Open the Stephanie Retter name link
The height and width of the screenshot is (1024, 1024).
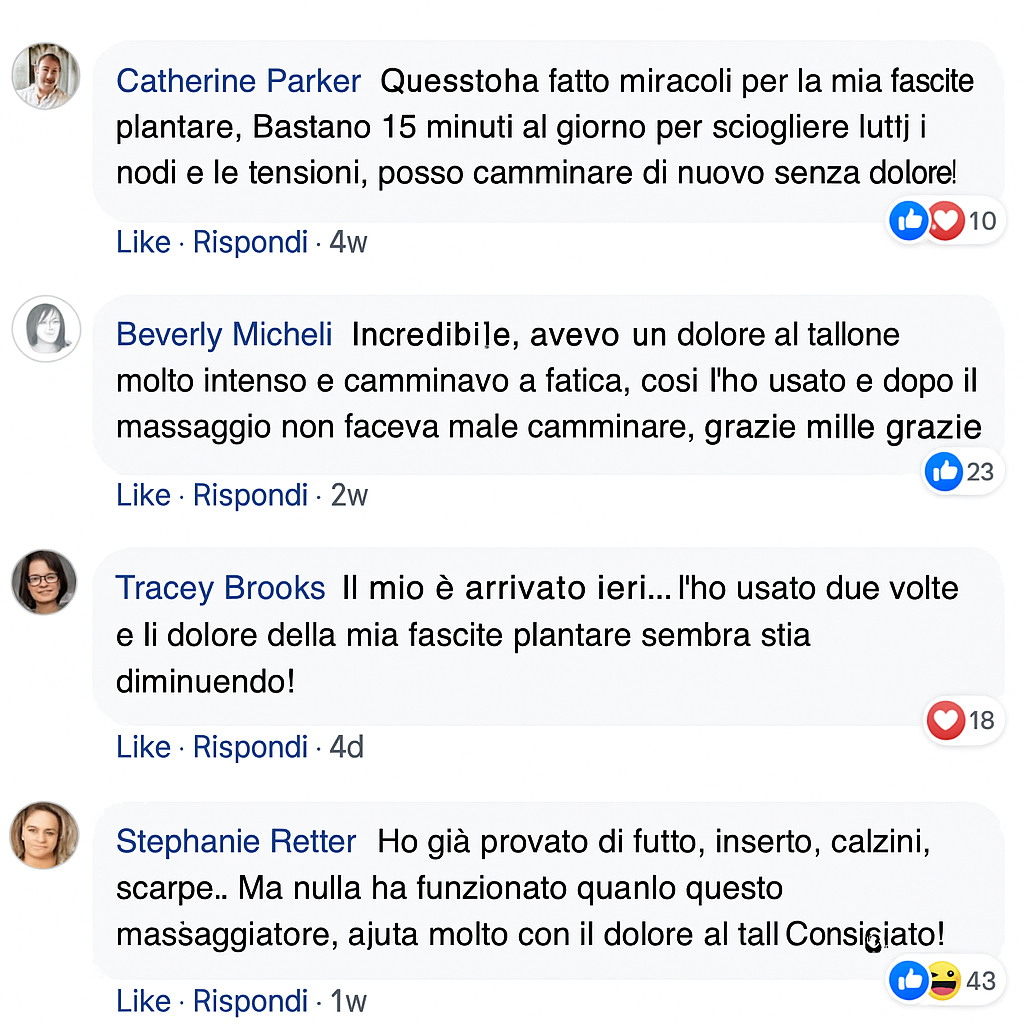tap(236, 842)
